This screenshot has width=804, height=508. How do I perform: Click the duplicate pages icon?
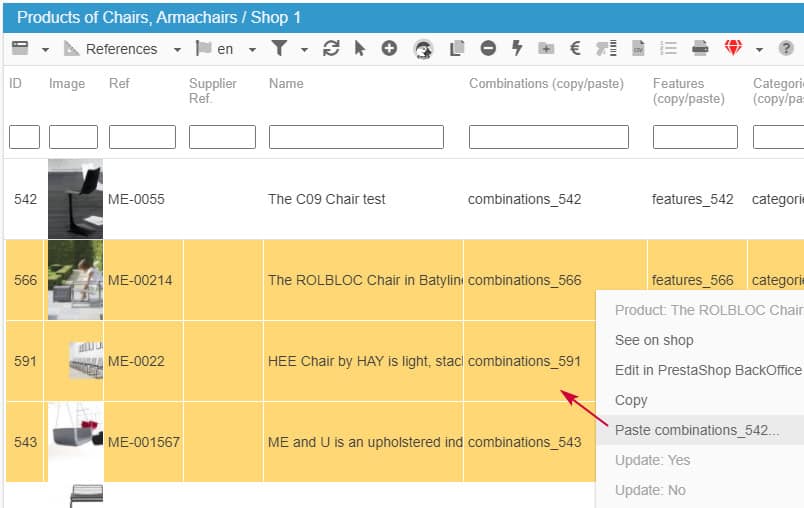[458, 48]
